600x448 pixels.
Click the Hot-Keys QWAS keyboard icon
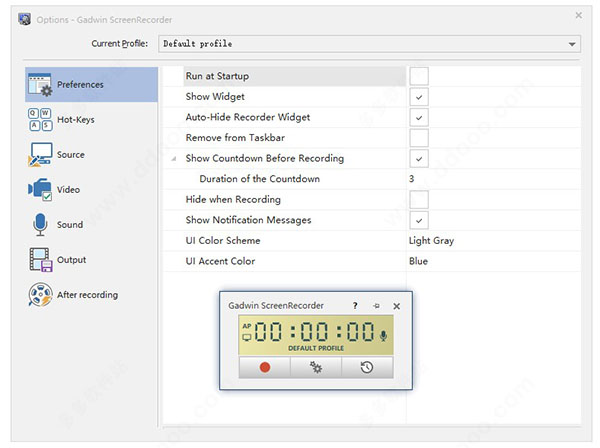point(40,120)
